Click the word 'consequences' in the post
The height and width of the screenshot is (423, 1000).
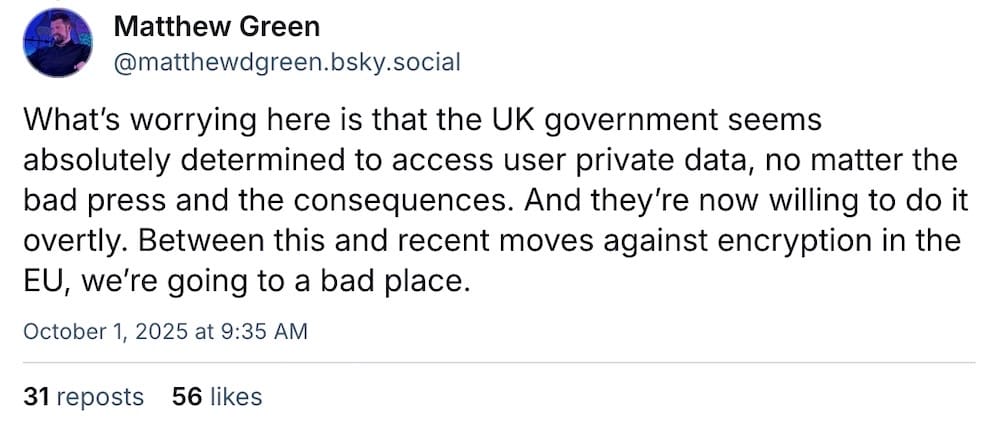(403, 200)
